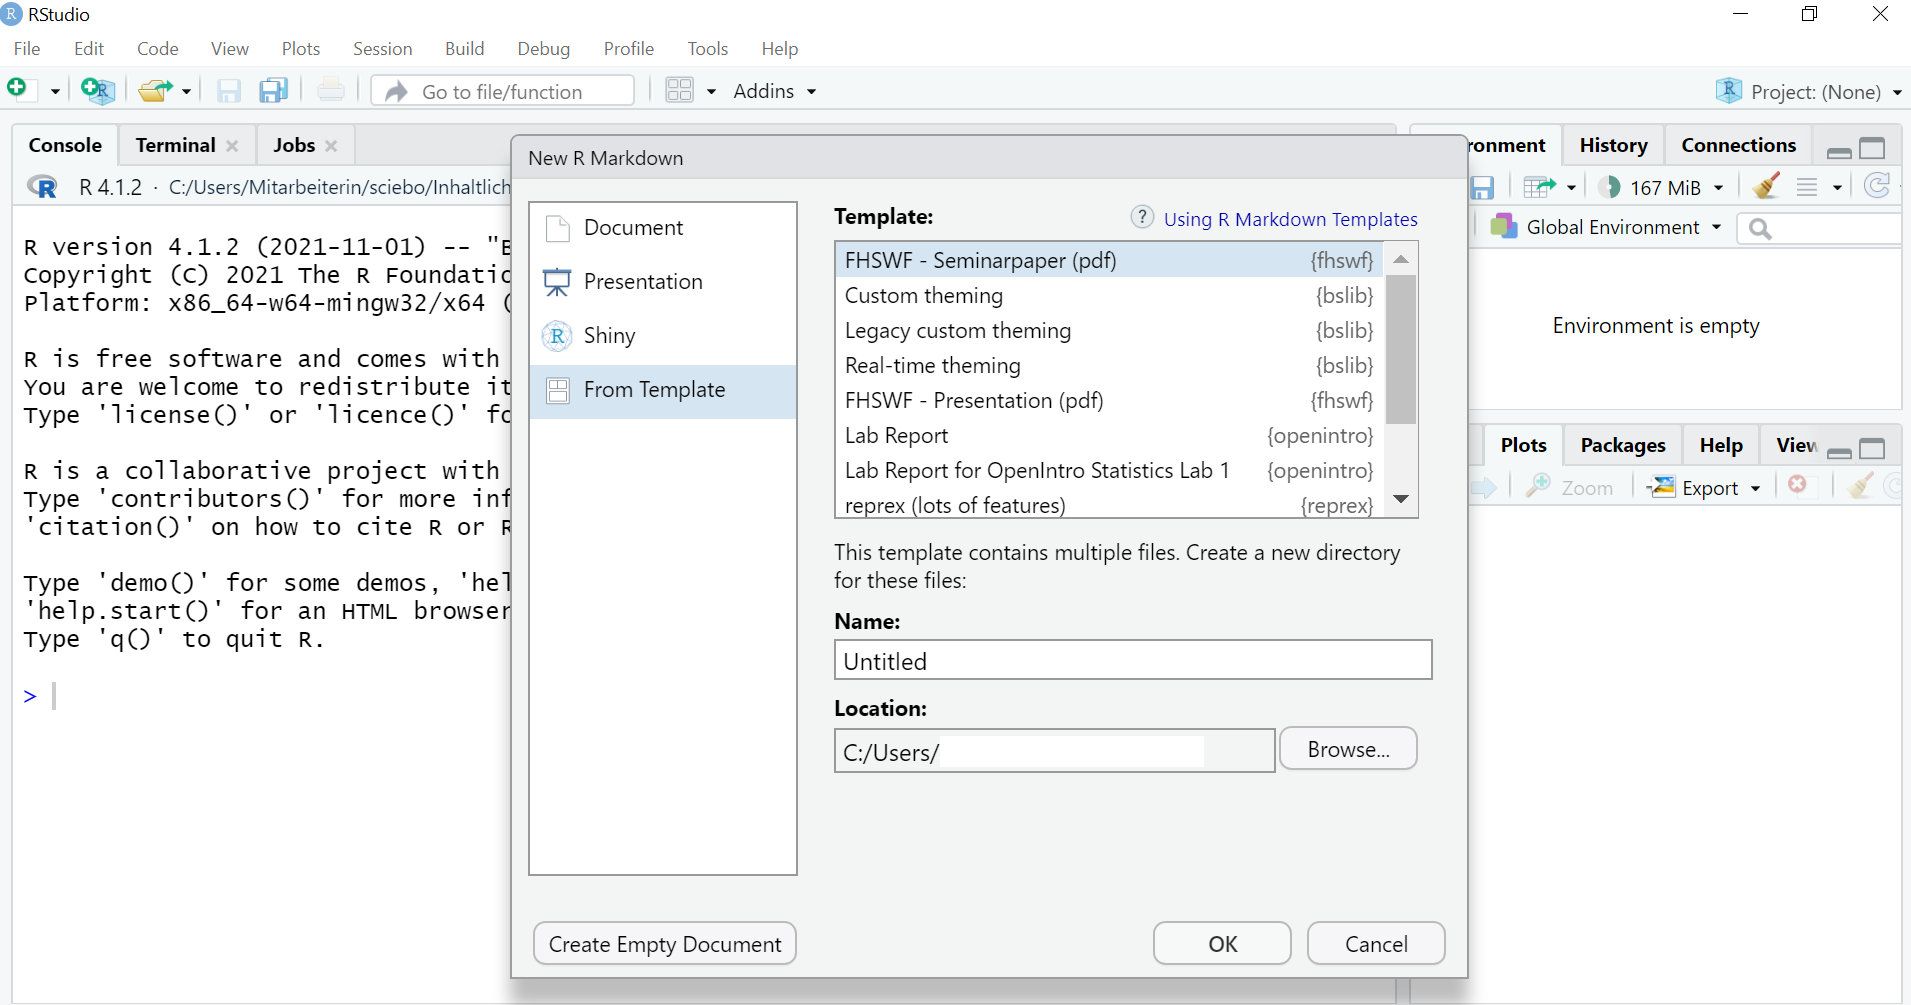This screenshot has height=1005, width=1911.
Task: Switch to the Help tab
Action: point(1720,445)
